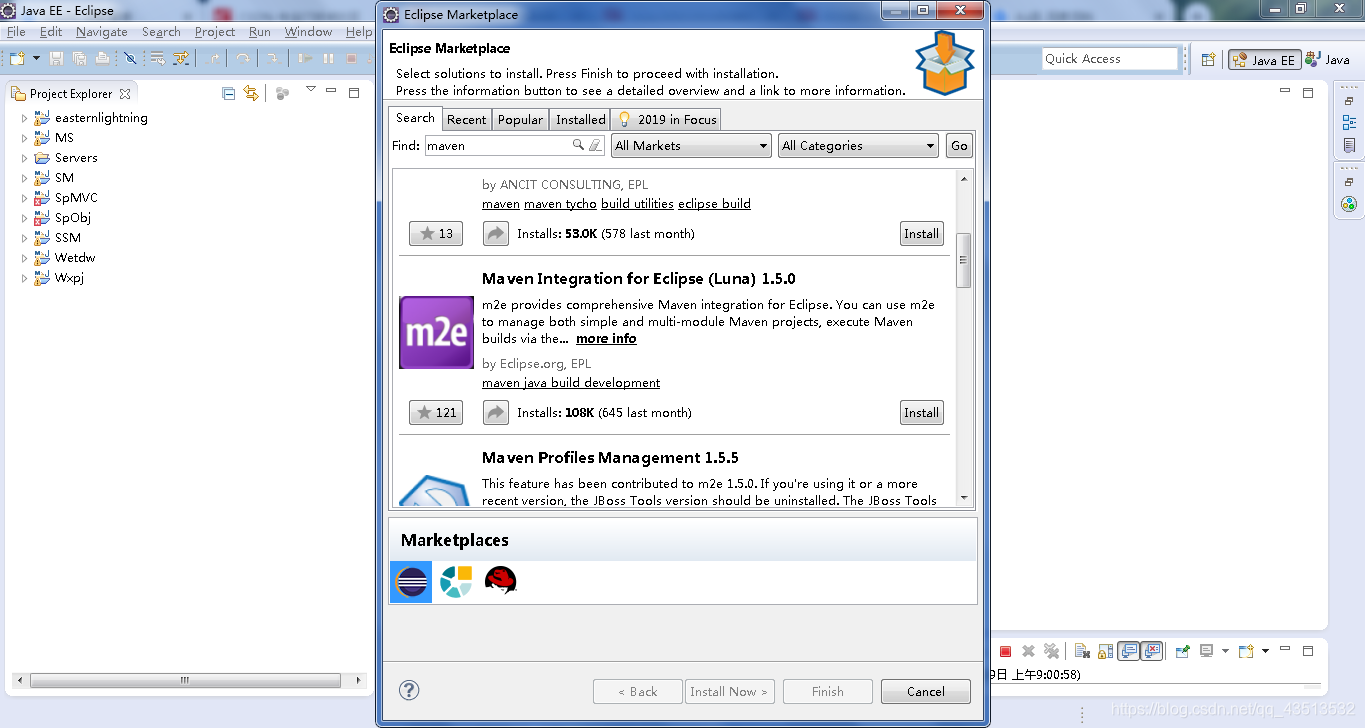Open the Project menu

(x=215, y=32)
